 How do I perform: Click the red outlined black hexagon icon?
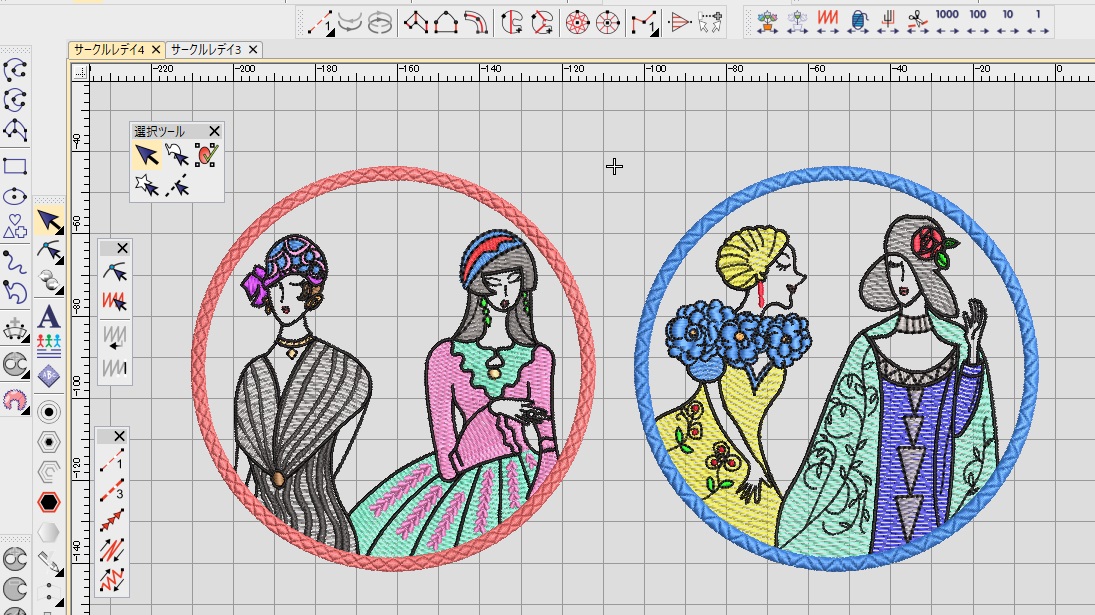pos(49,502)
